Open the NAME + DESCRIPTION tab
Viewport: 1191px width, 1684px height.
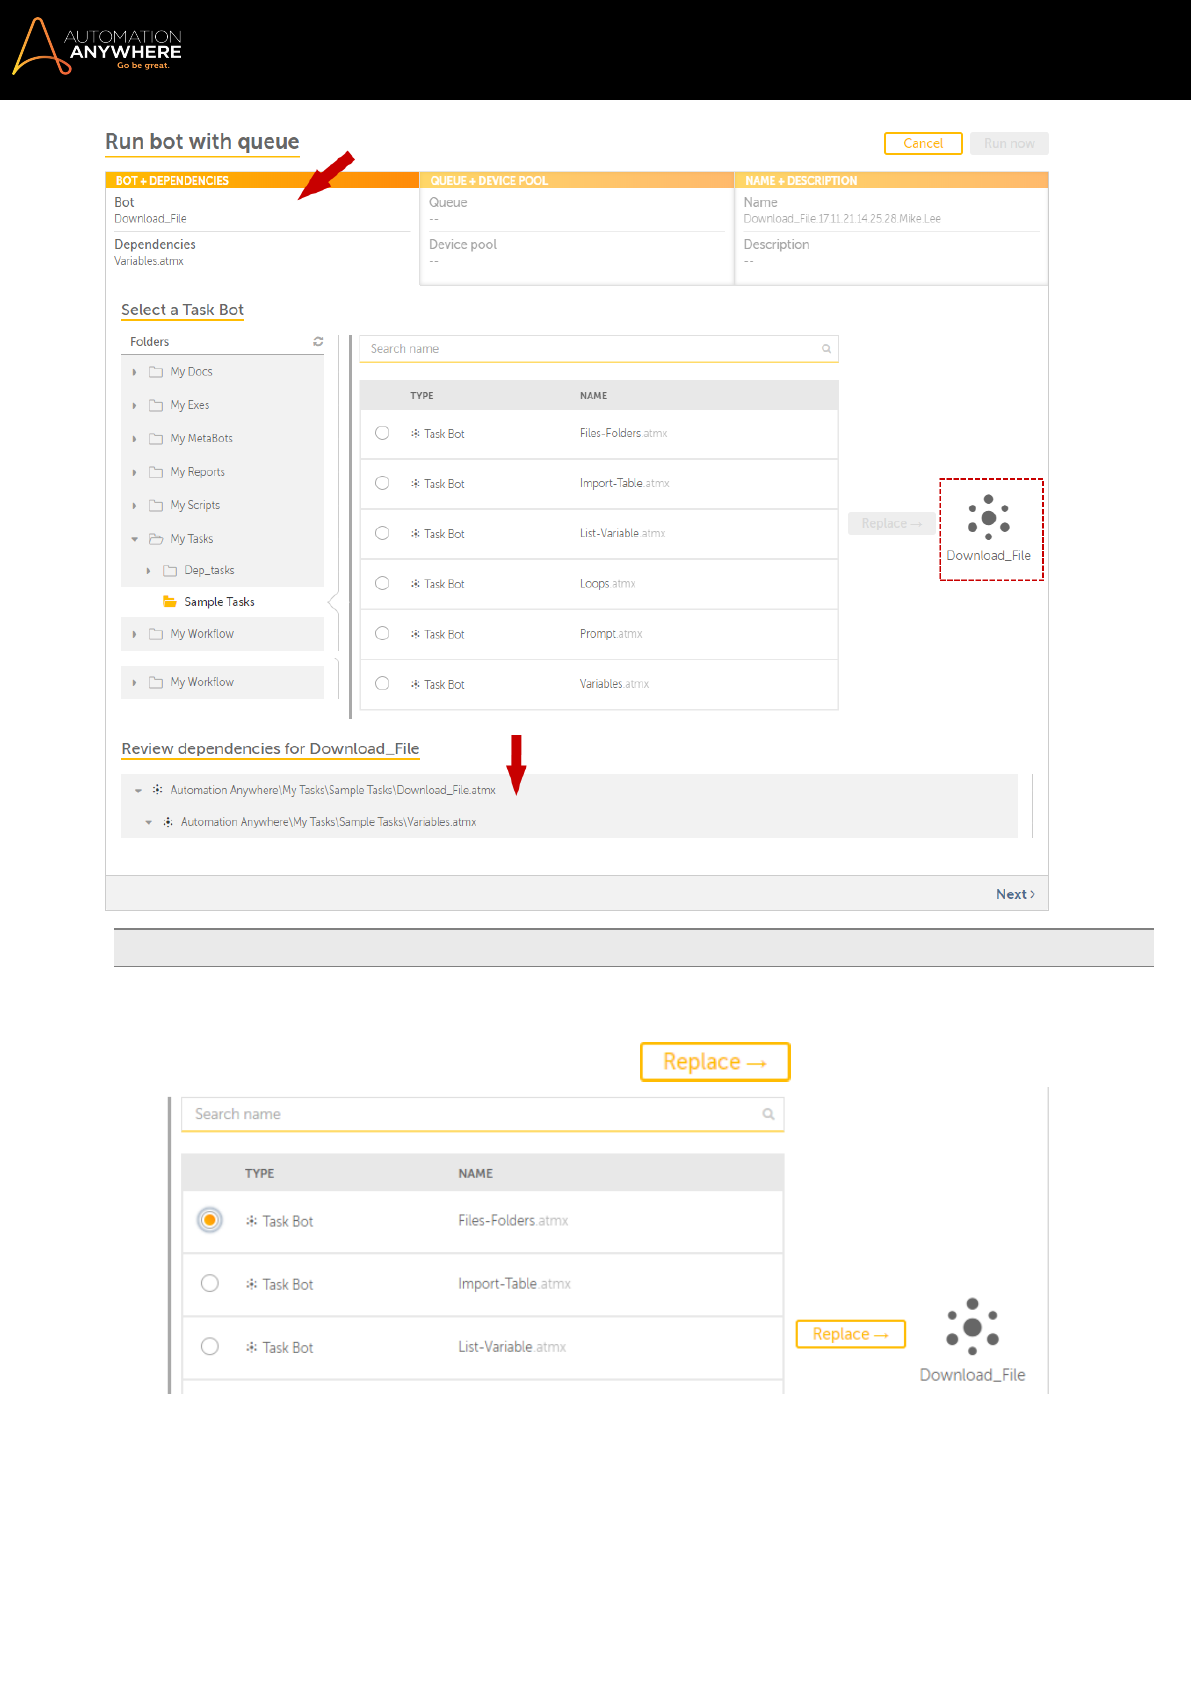pyautogui.click(x=892, y=180)
